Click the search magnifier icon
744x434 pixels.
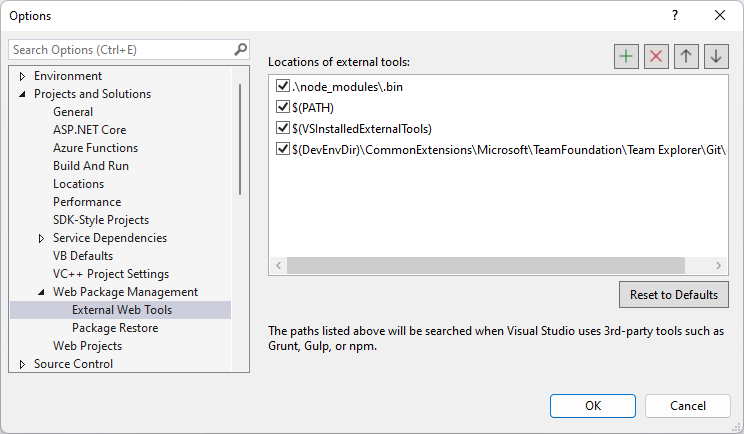coord(240,49)
